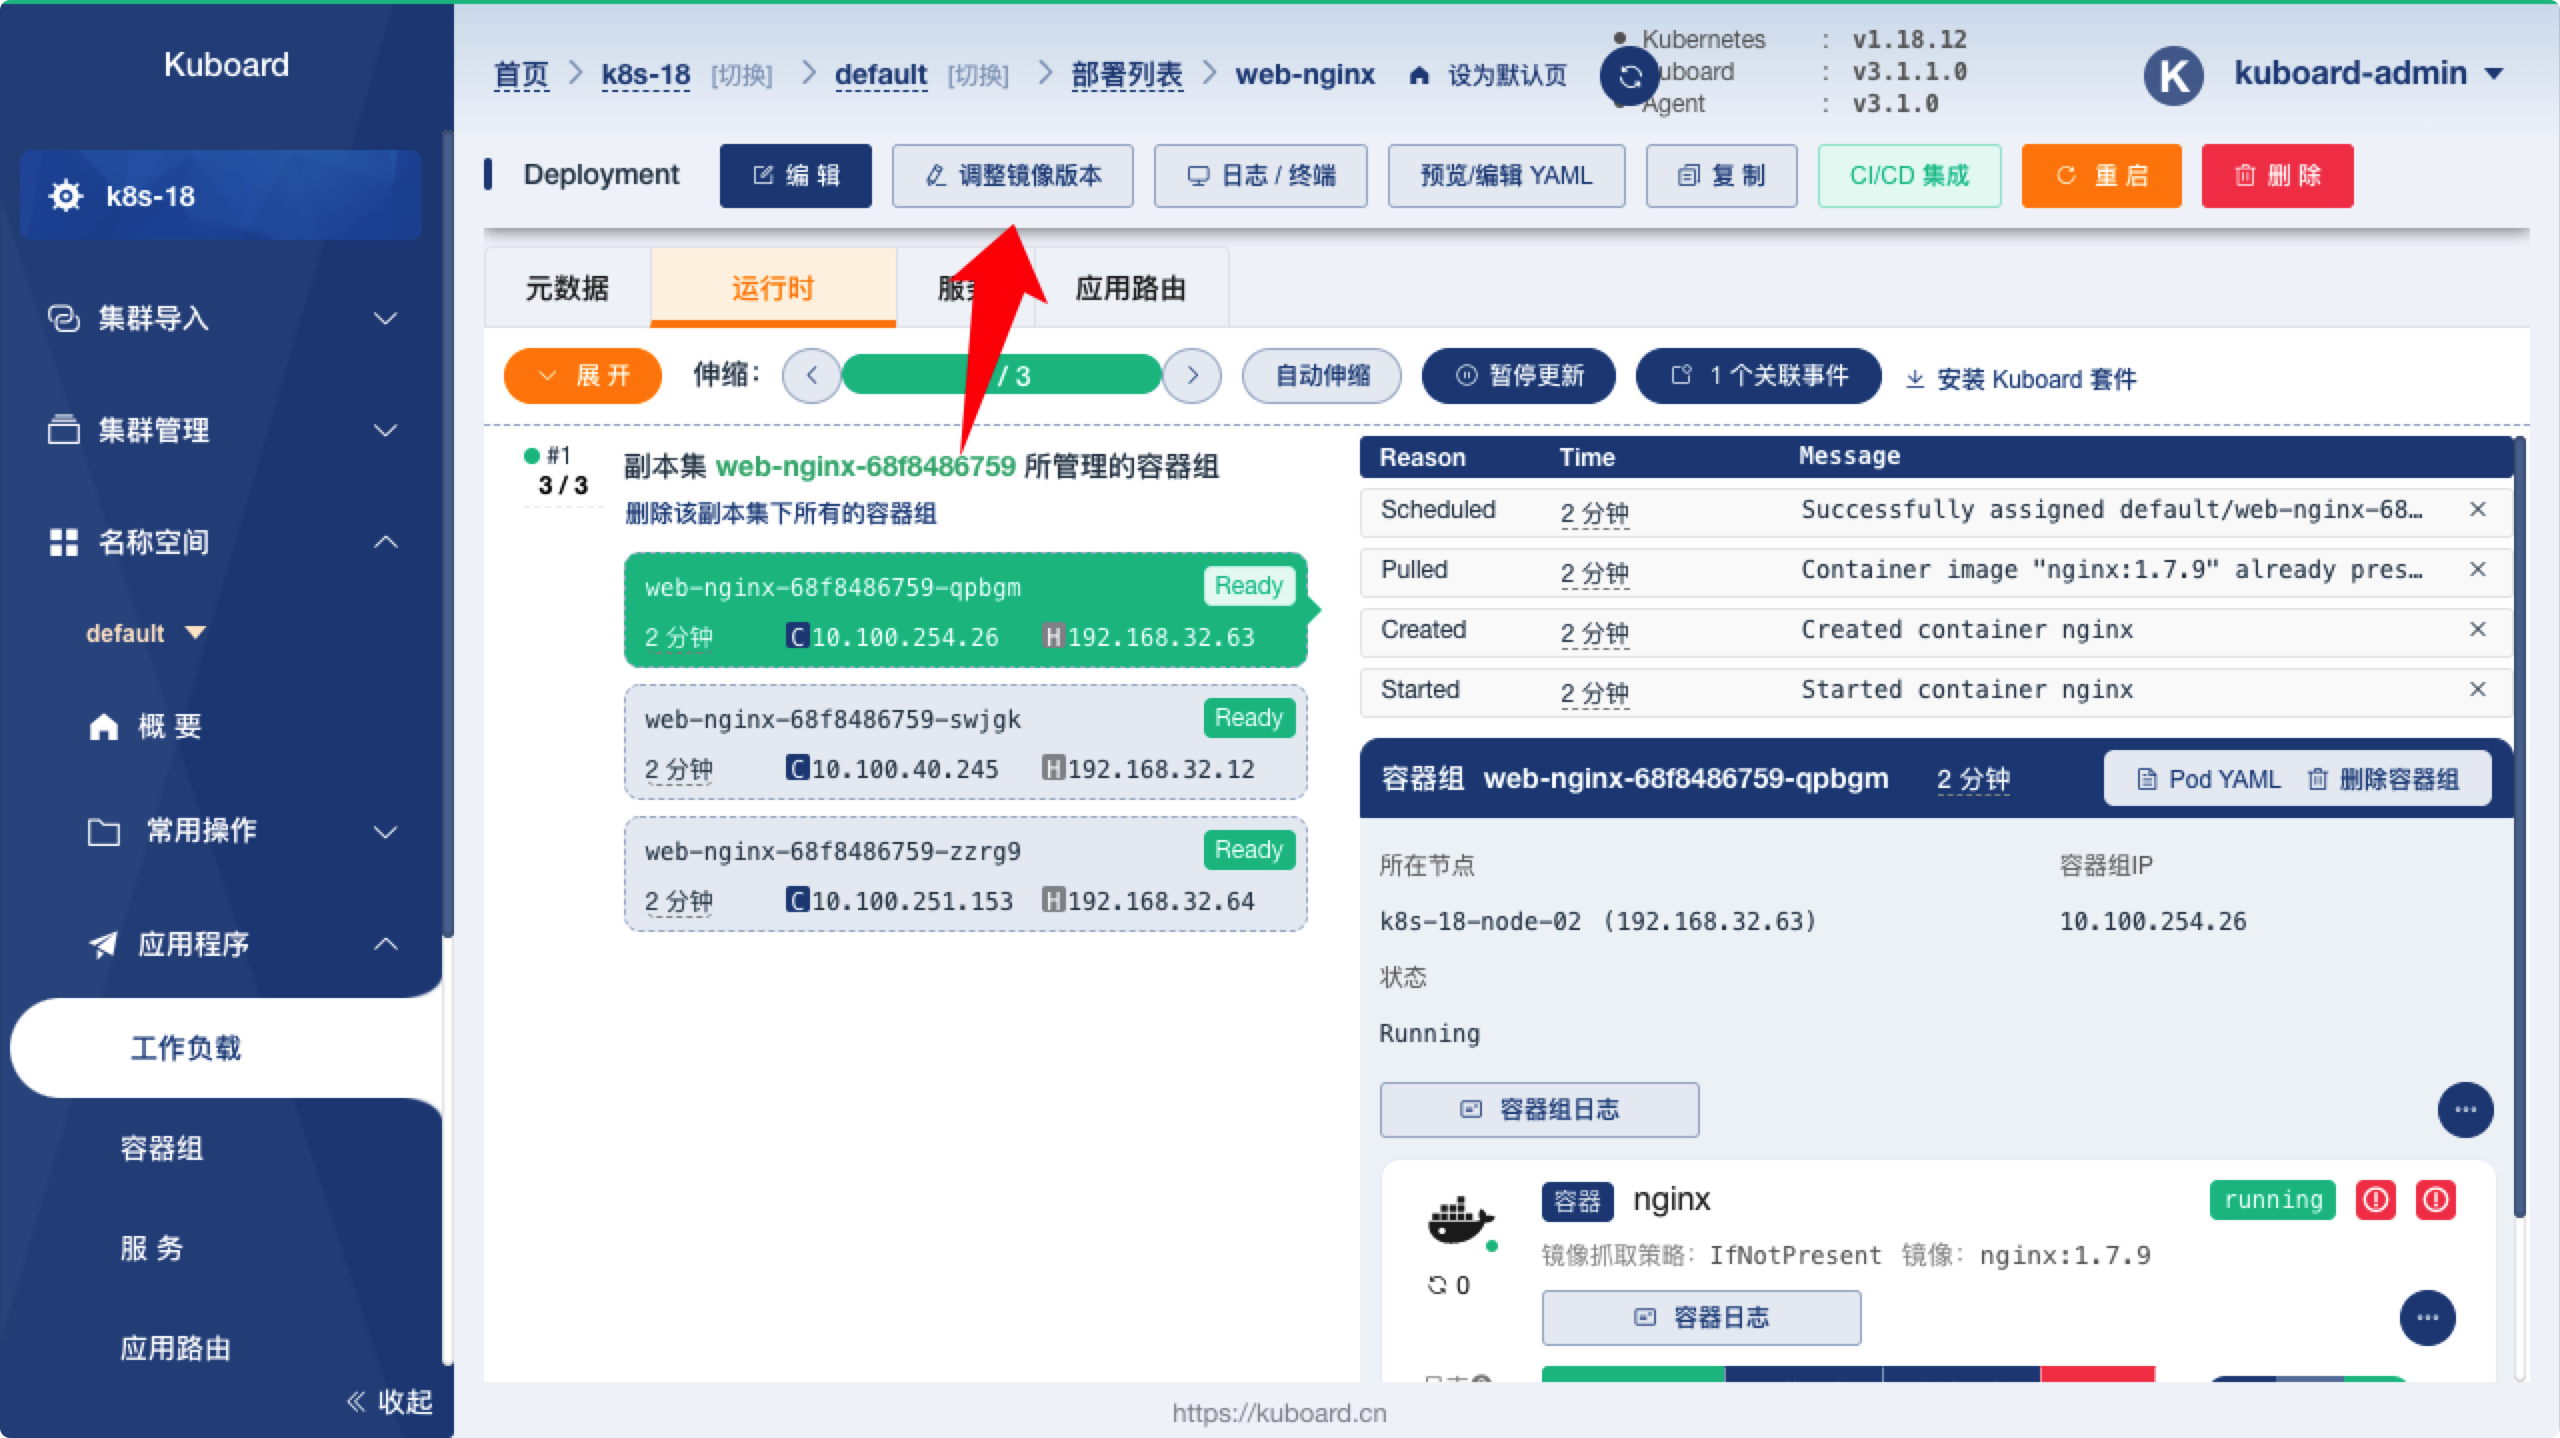Select the 应用路由 (App Routes) tab

(x=1129, y=288)
